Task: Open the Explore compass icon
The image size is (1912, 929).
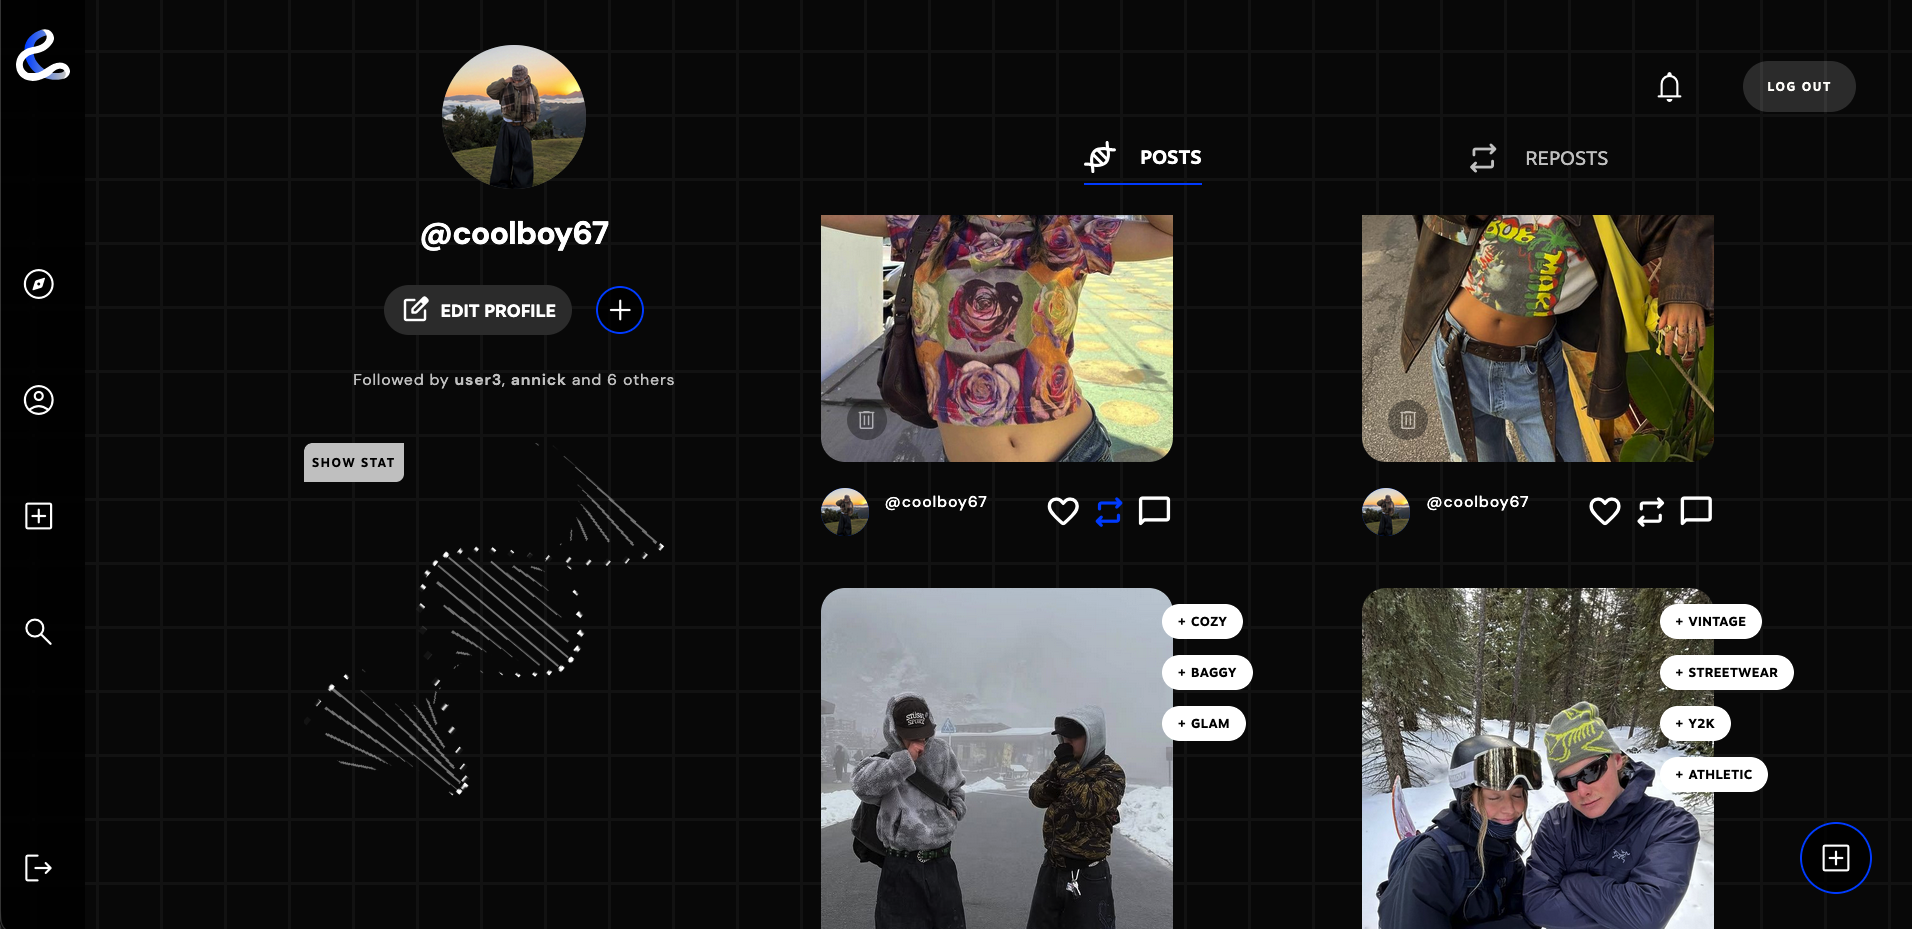Action: coord(39,284)
